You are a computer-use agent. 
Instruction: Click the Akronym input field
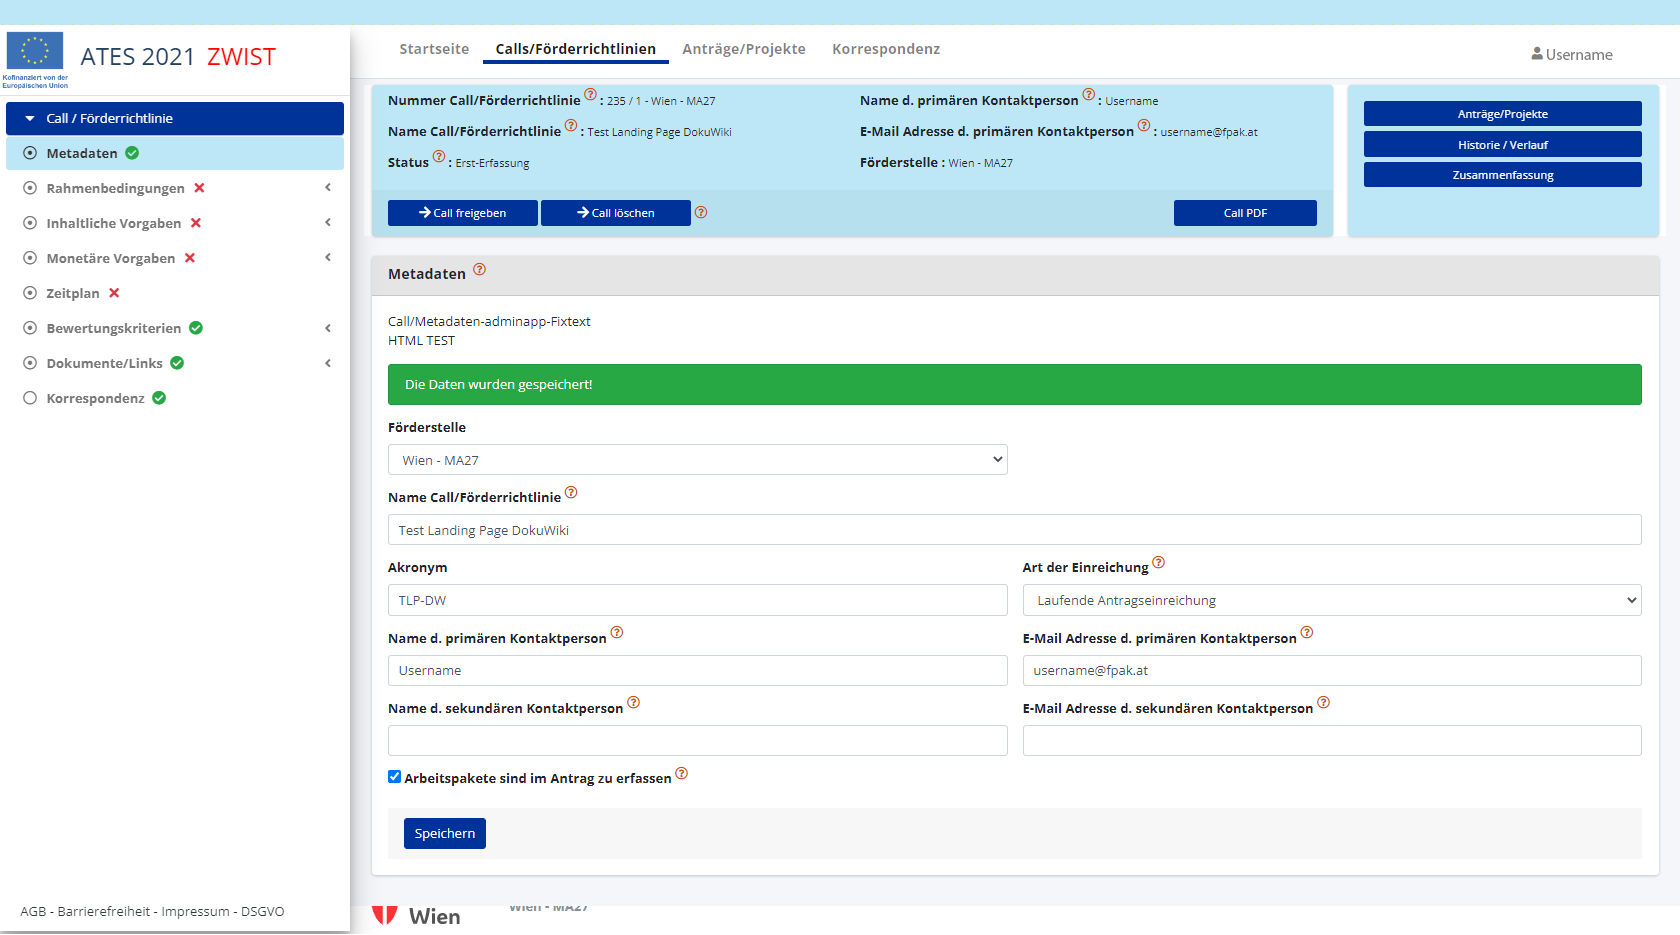pos(697,601)
